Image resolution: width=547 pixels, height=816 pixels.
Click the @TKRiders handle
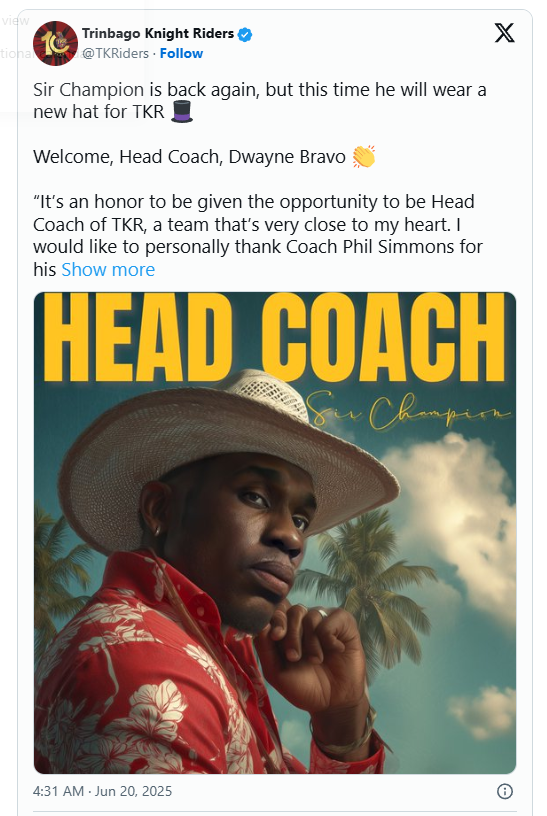[x=116, y=54]
